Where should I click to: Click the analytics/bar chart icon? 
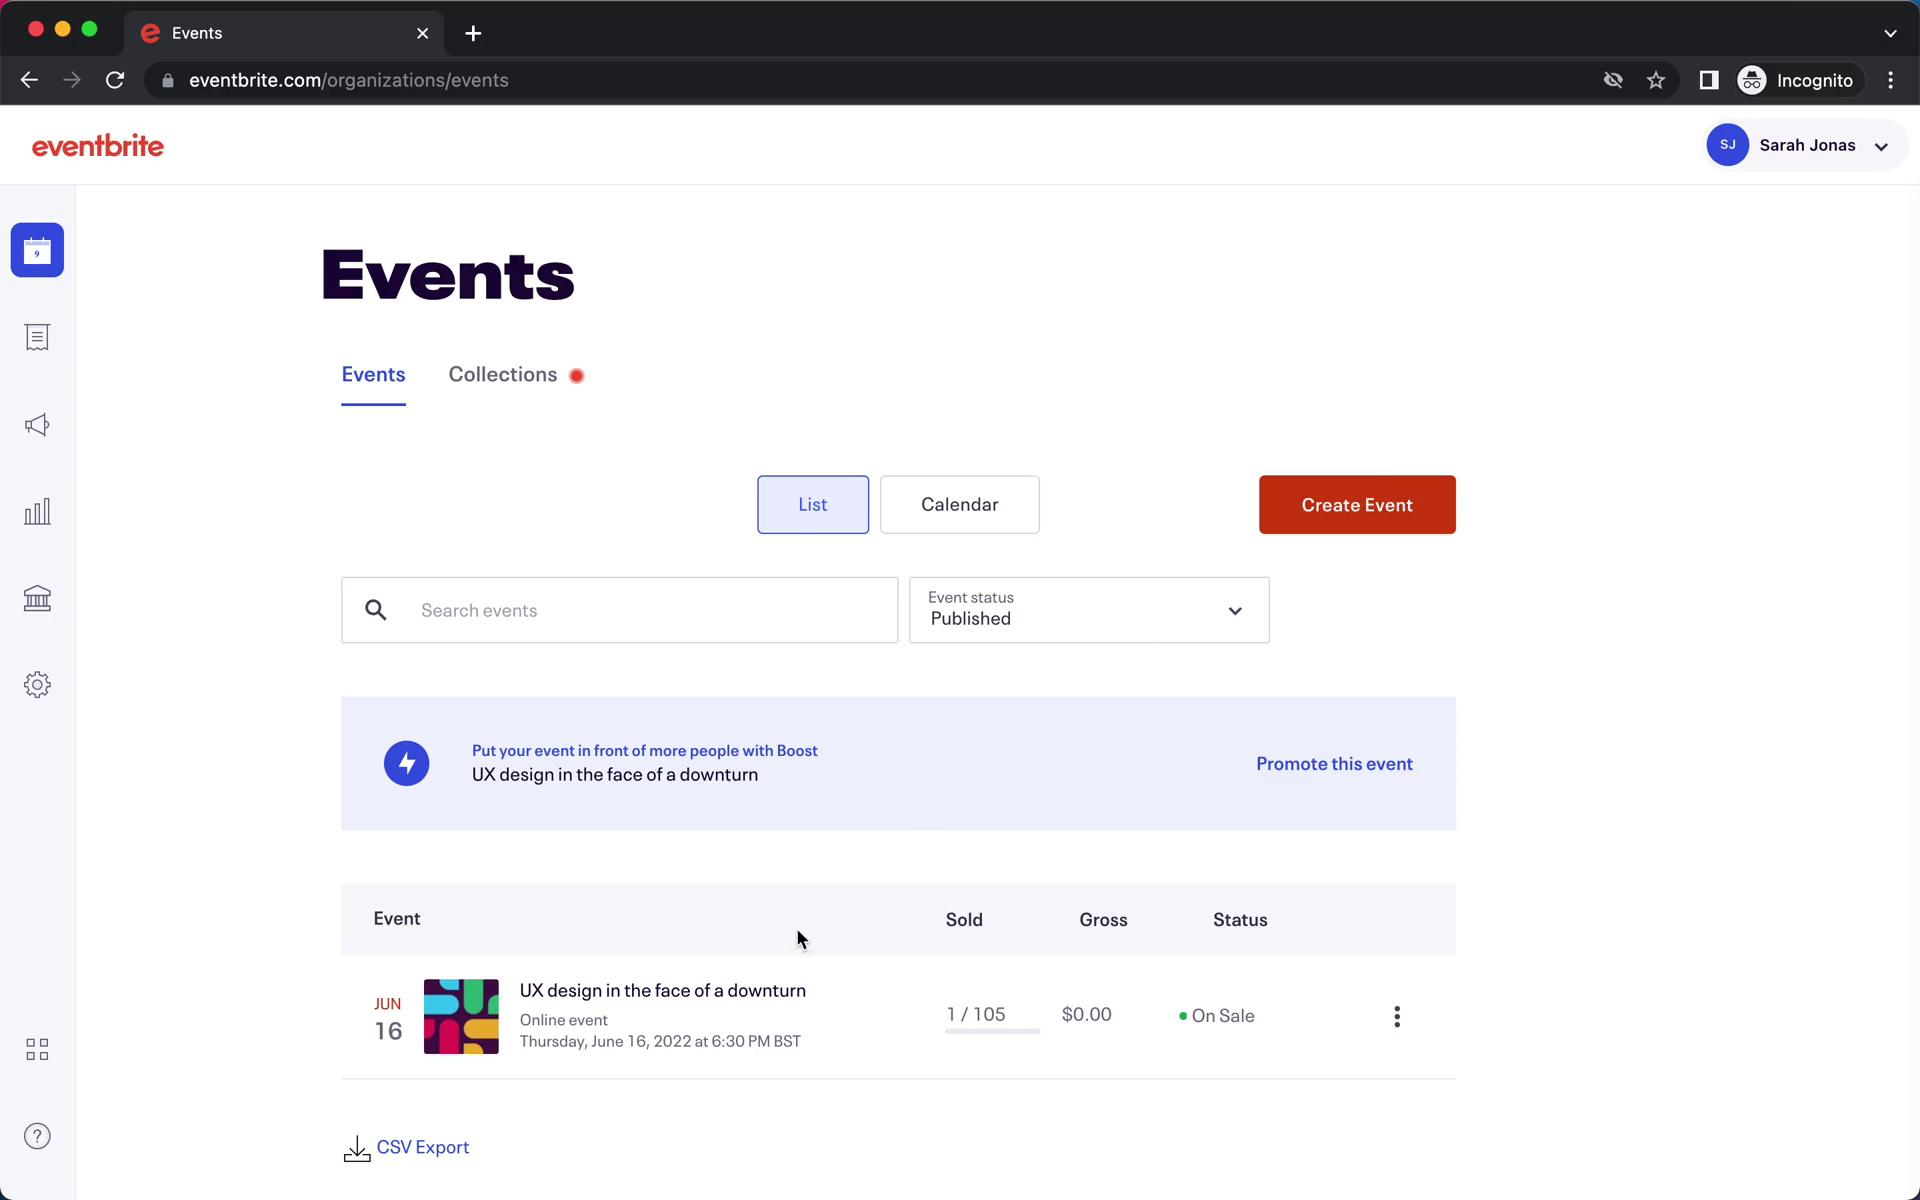pyautogui.click(x=37, y=512)
